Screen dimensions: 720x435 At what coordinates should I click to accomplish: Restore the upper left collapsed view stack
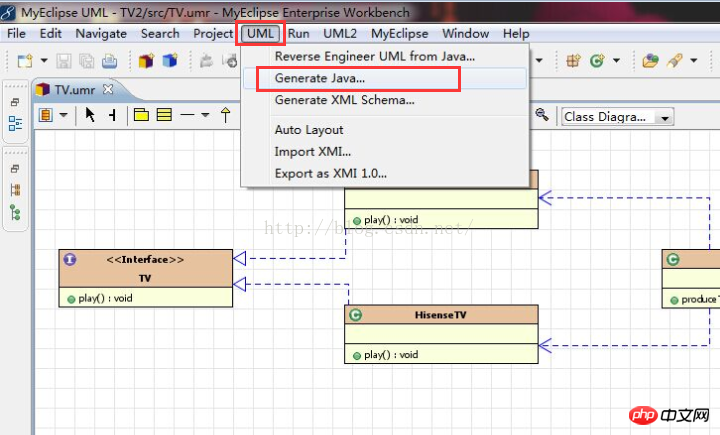pos(15,102)
